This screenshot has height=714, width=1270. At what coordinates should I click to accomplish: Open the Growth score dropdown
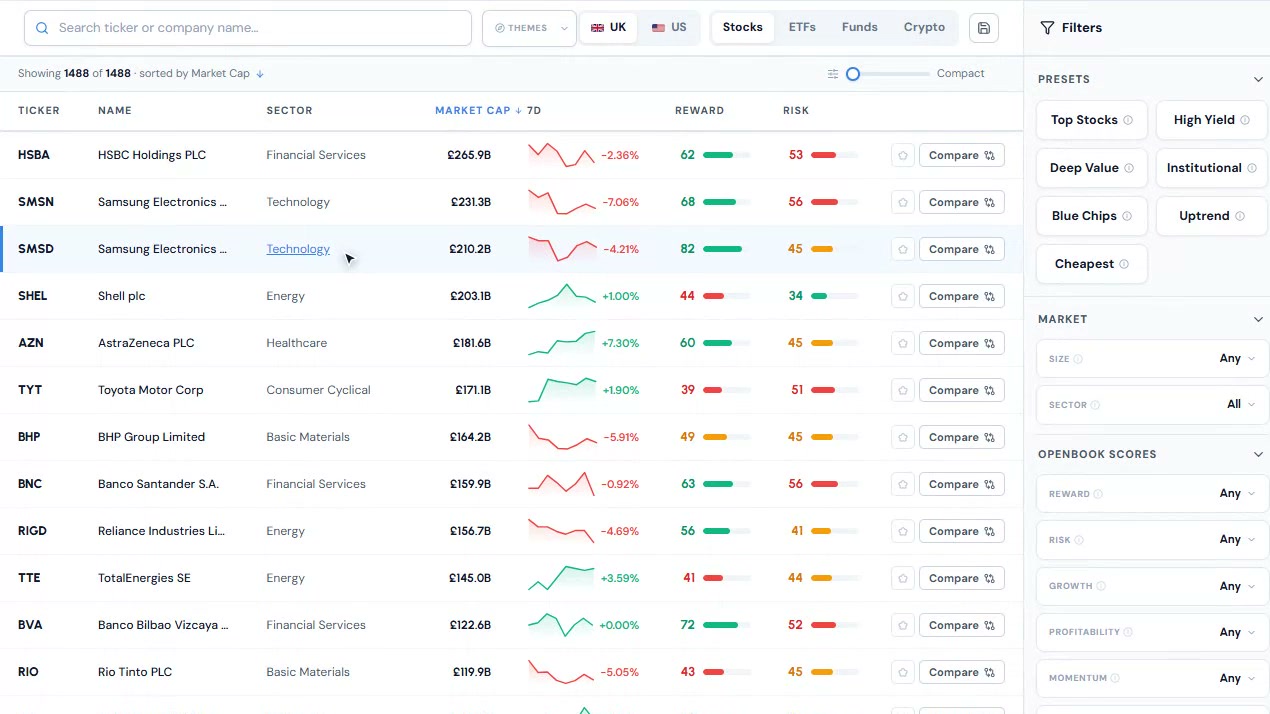pos(1152,586)
